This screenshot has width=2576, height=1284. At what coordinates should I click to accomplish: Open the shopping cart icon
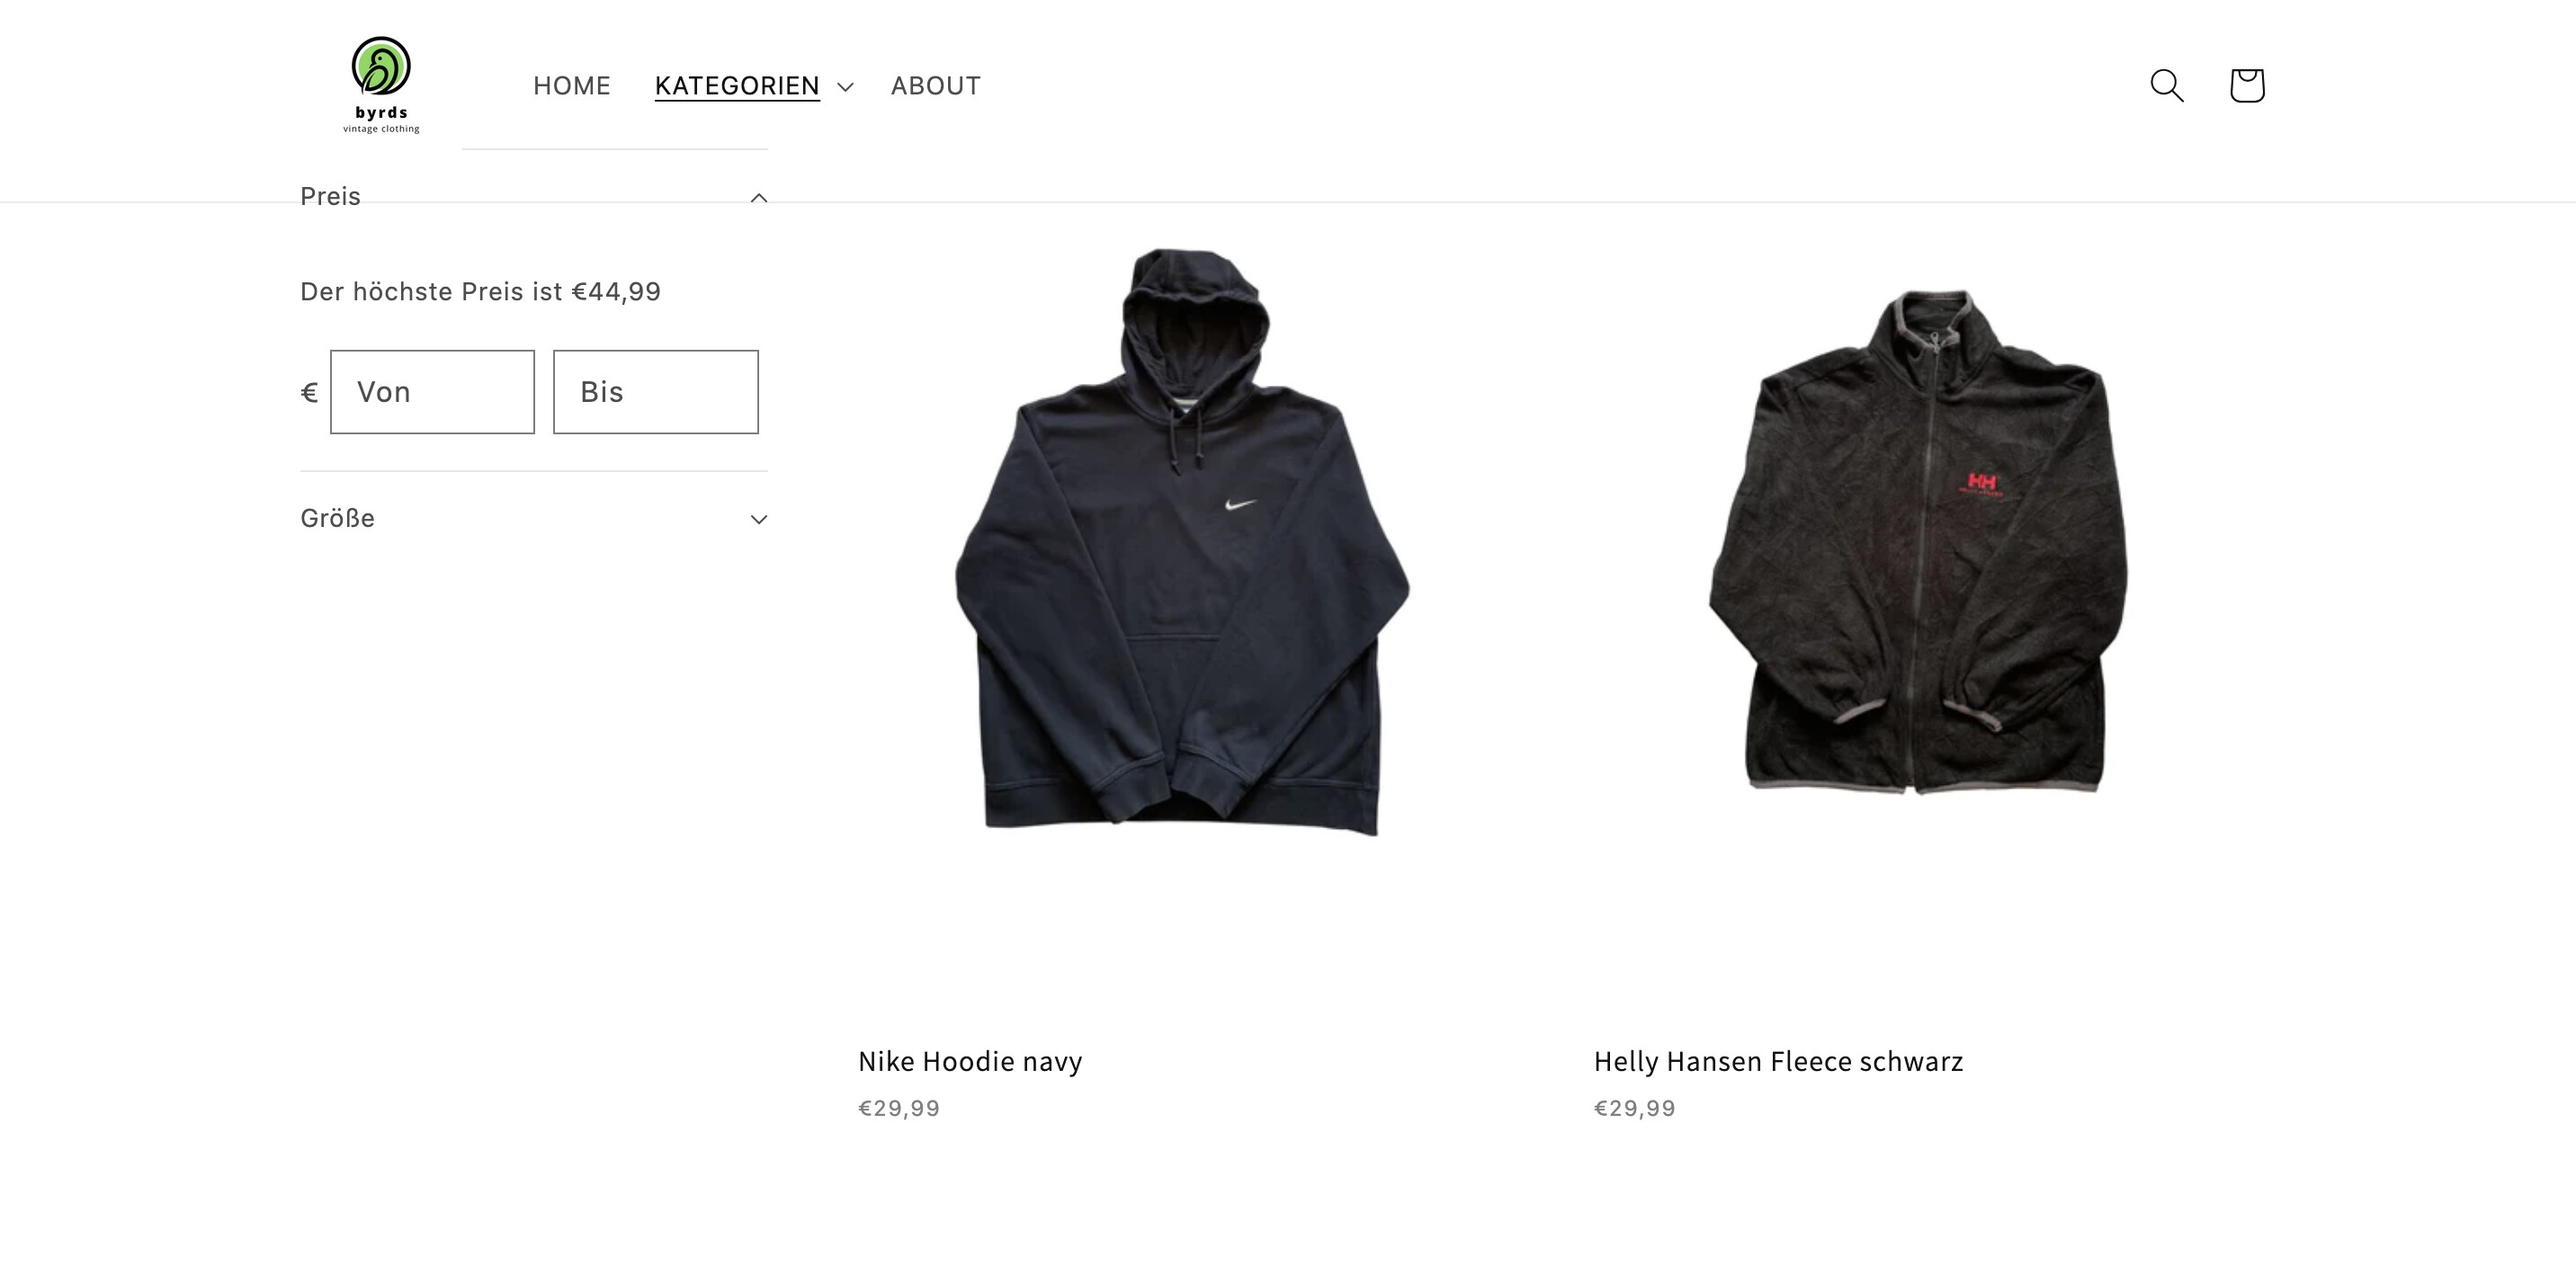pos(2247,86)
